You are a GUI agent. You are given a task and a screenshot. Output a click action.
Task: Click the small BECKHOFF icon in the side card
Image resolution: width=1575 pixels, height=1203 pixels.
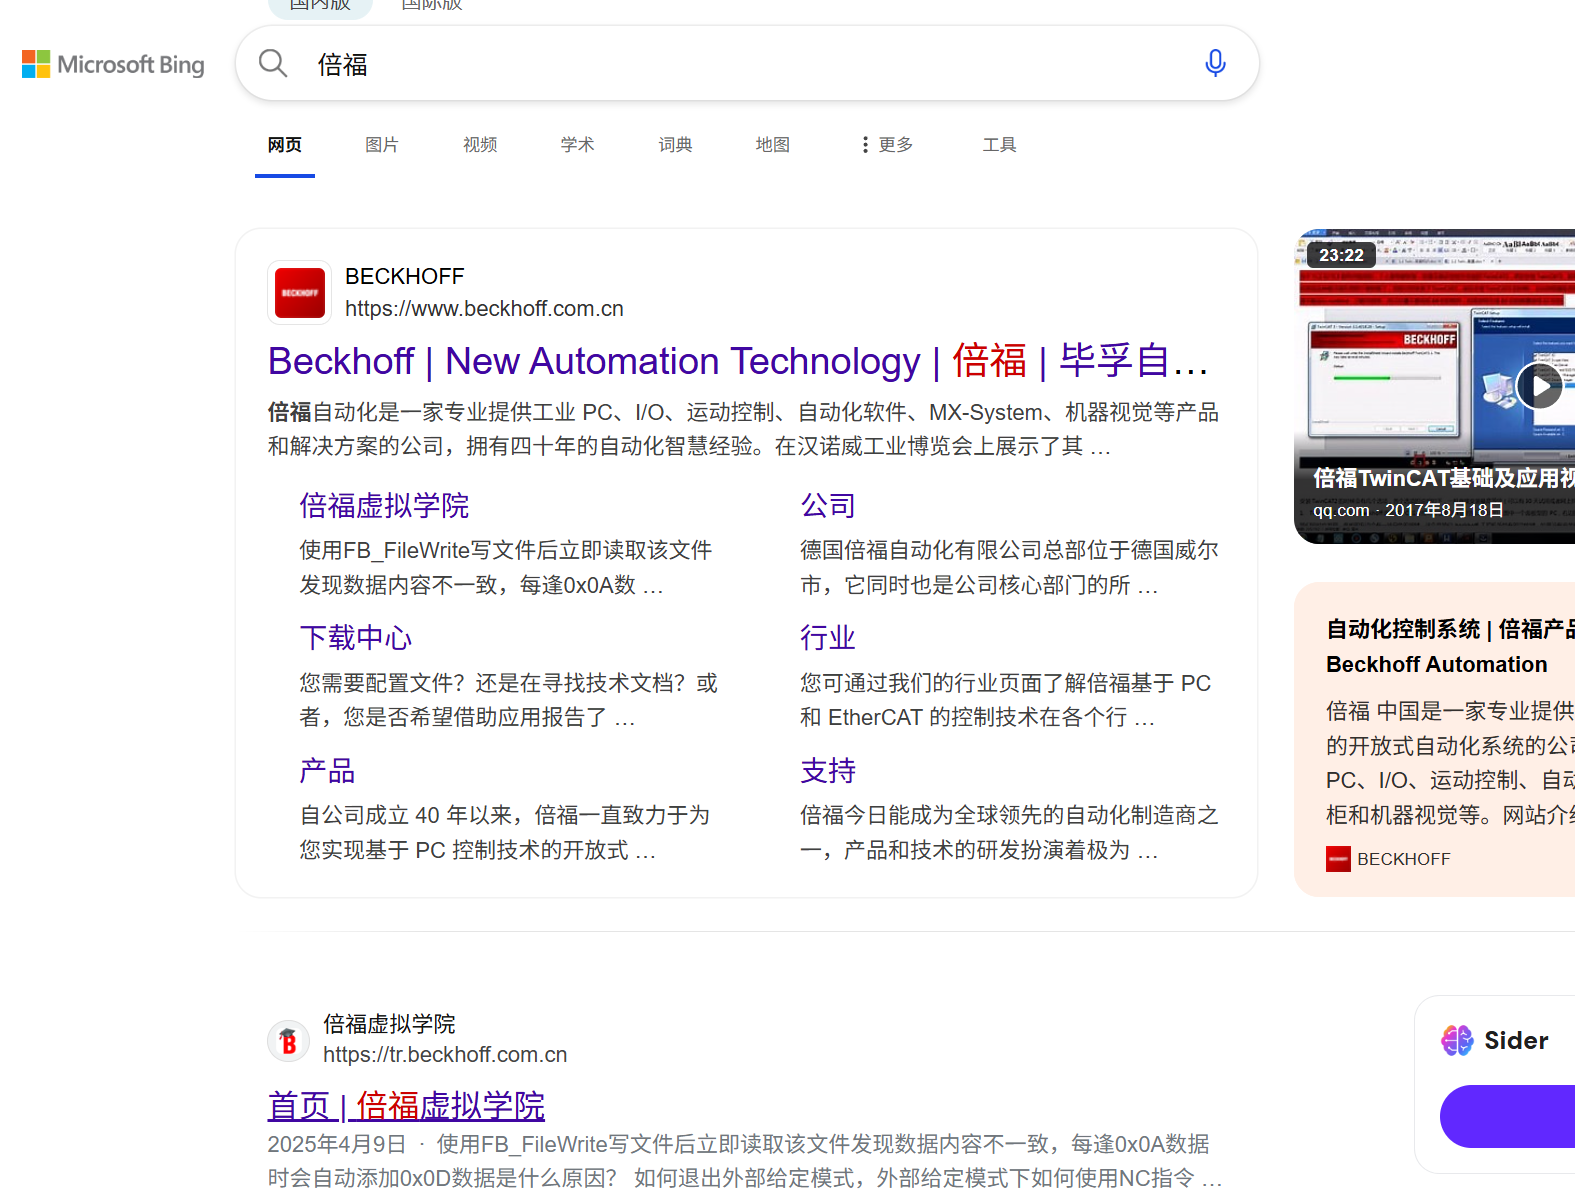pyautogui.click(x=1338, y=859)
